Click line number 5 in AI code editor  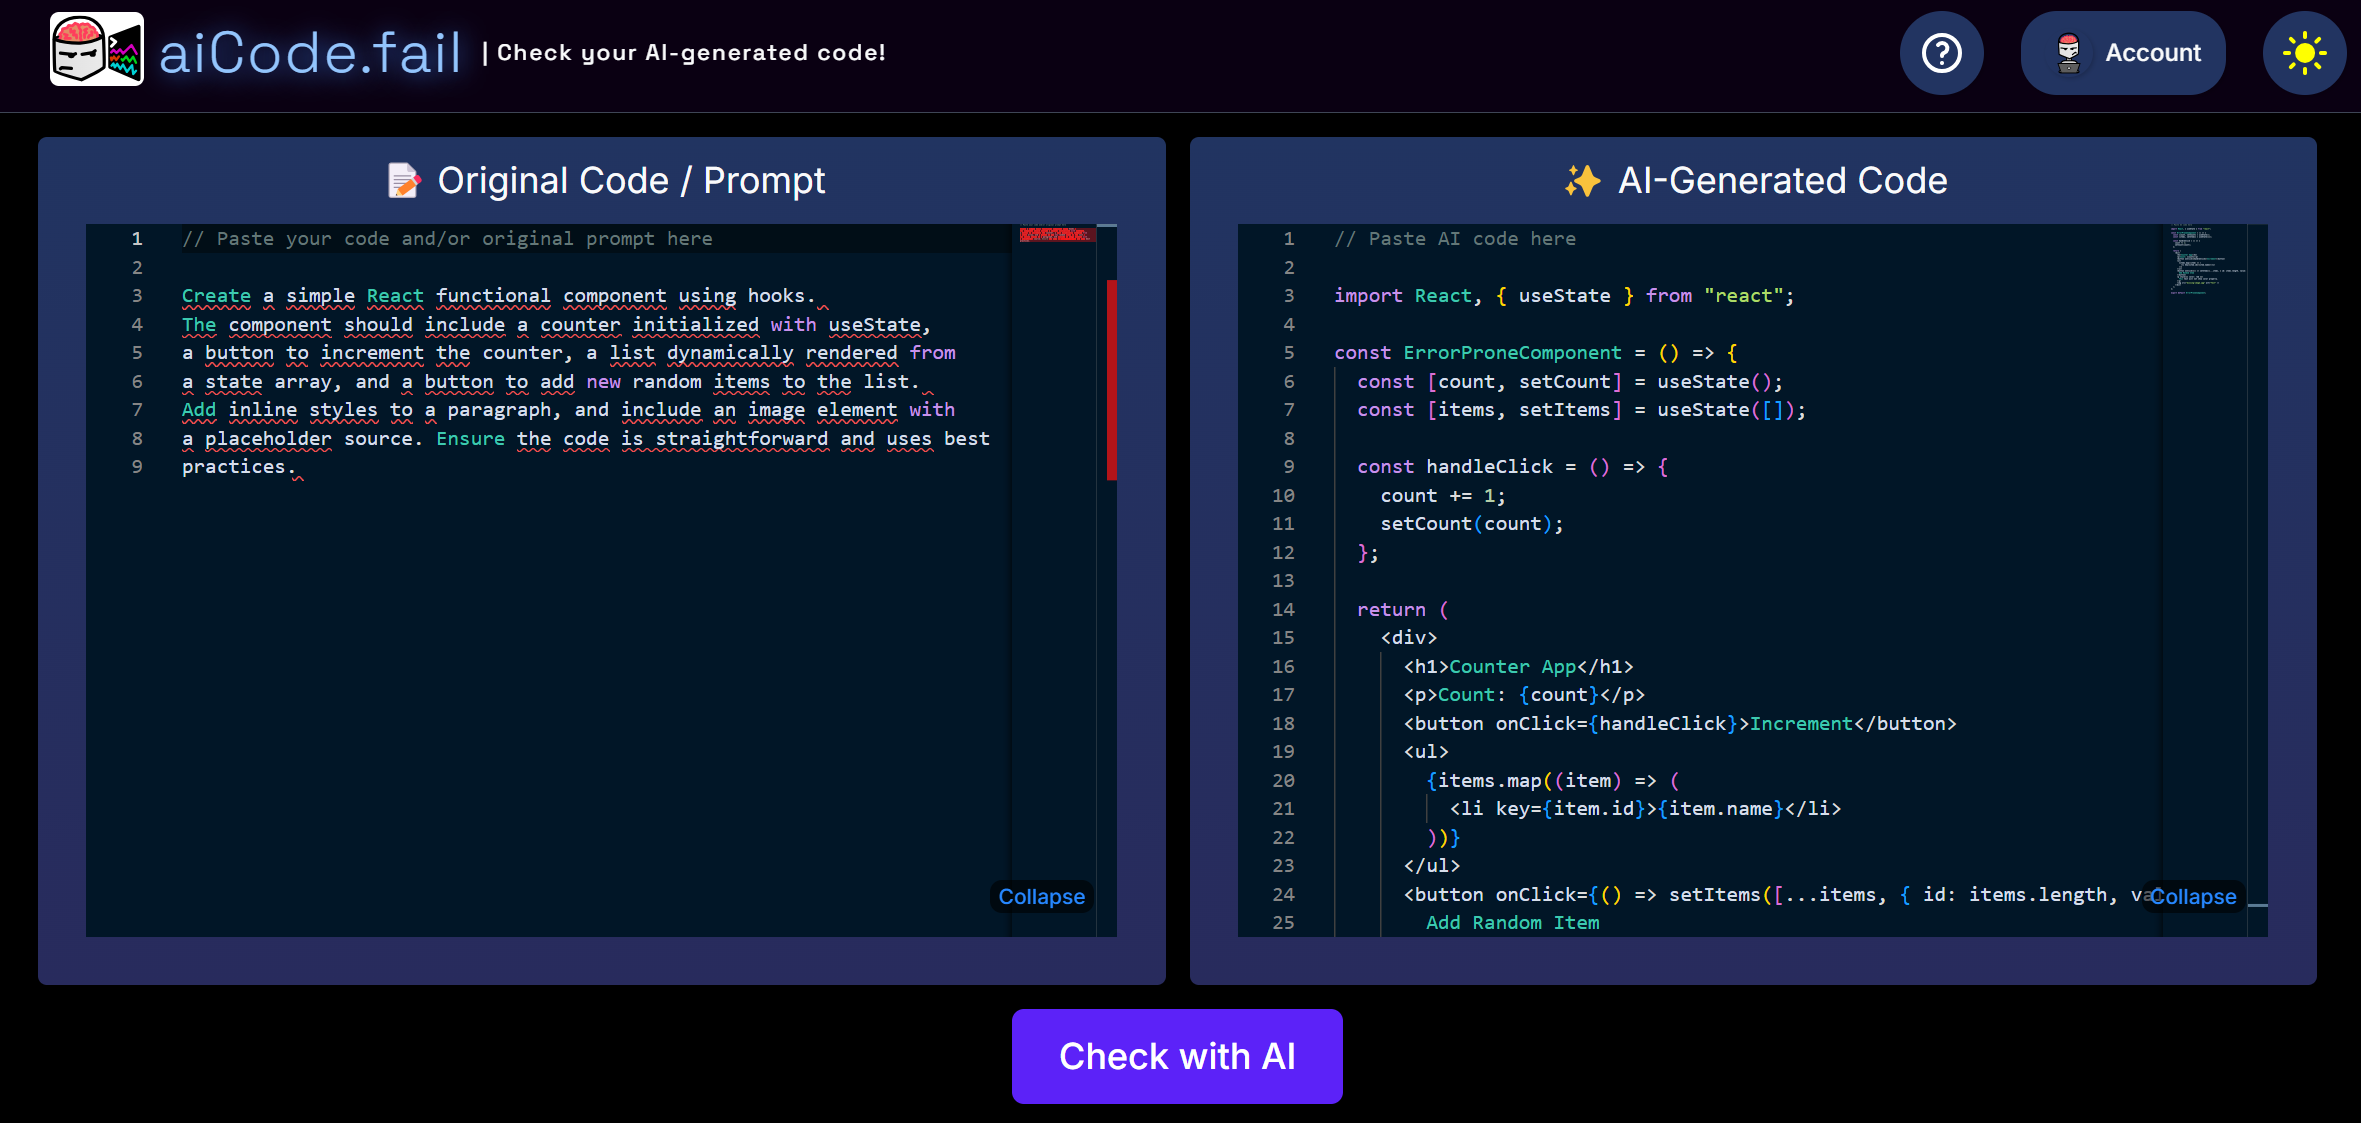1288,353
